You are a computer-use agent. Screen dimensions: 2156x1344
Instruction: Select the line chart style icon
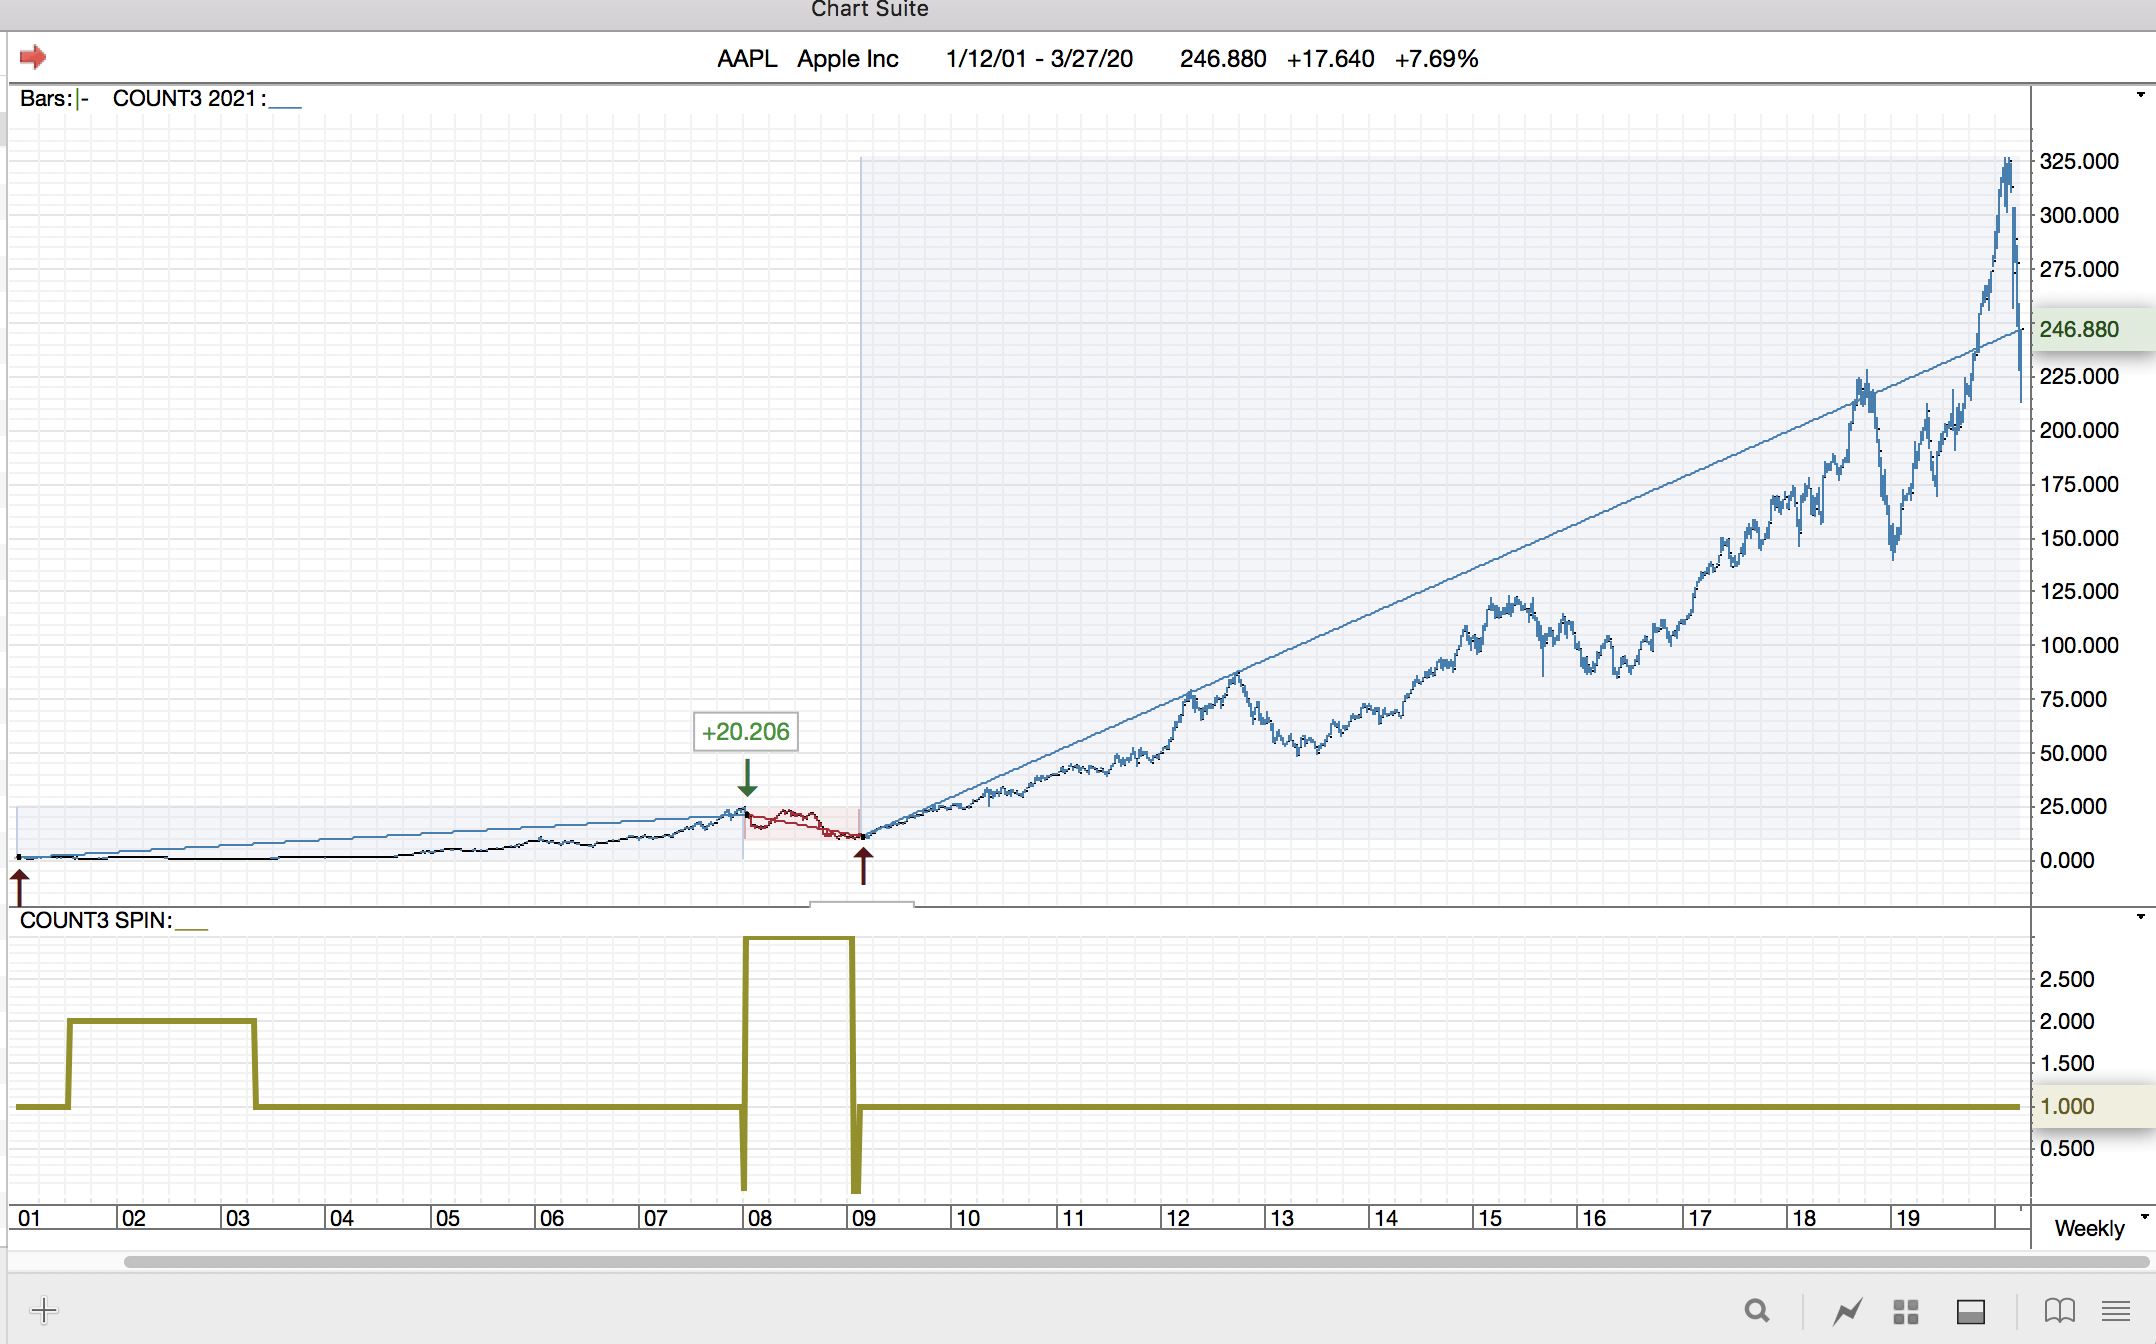coord(1847,1310)
